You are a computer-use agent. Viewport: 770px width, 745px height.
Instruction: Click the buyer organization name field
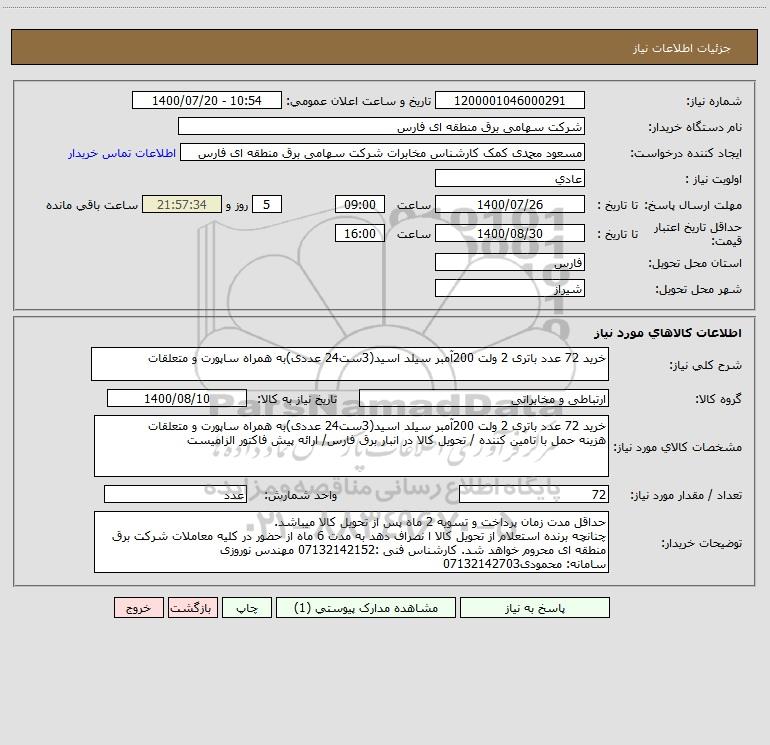[x=381, y=126]
